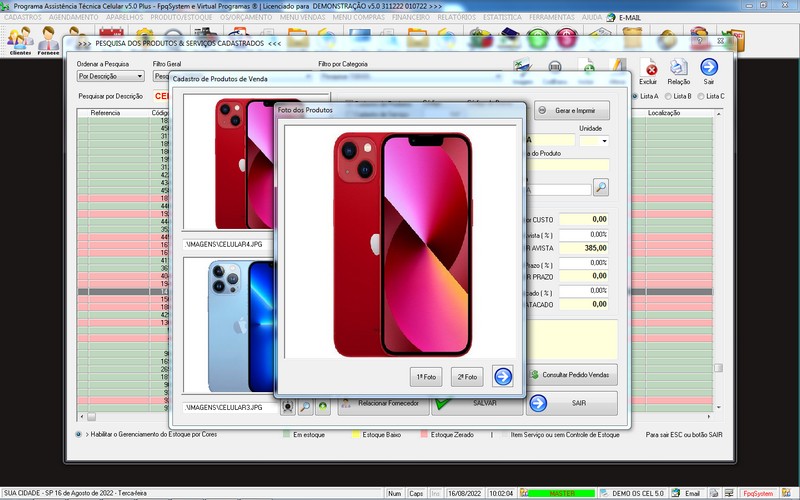
Task: Click the 1ª Foto button
Action: (426, 377)
